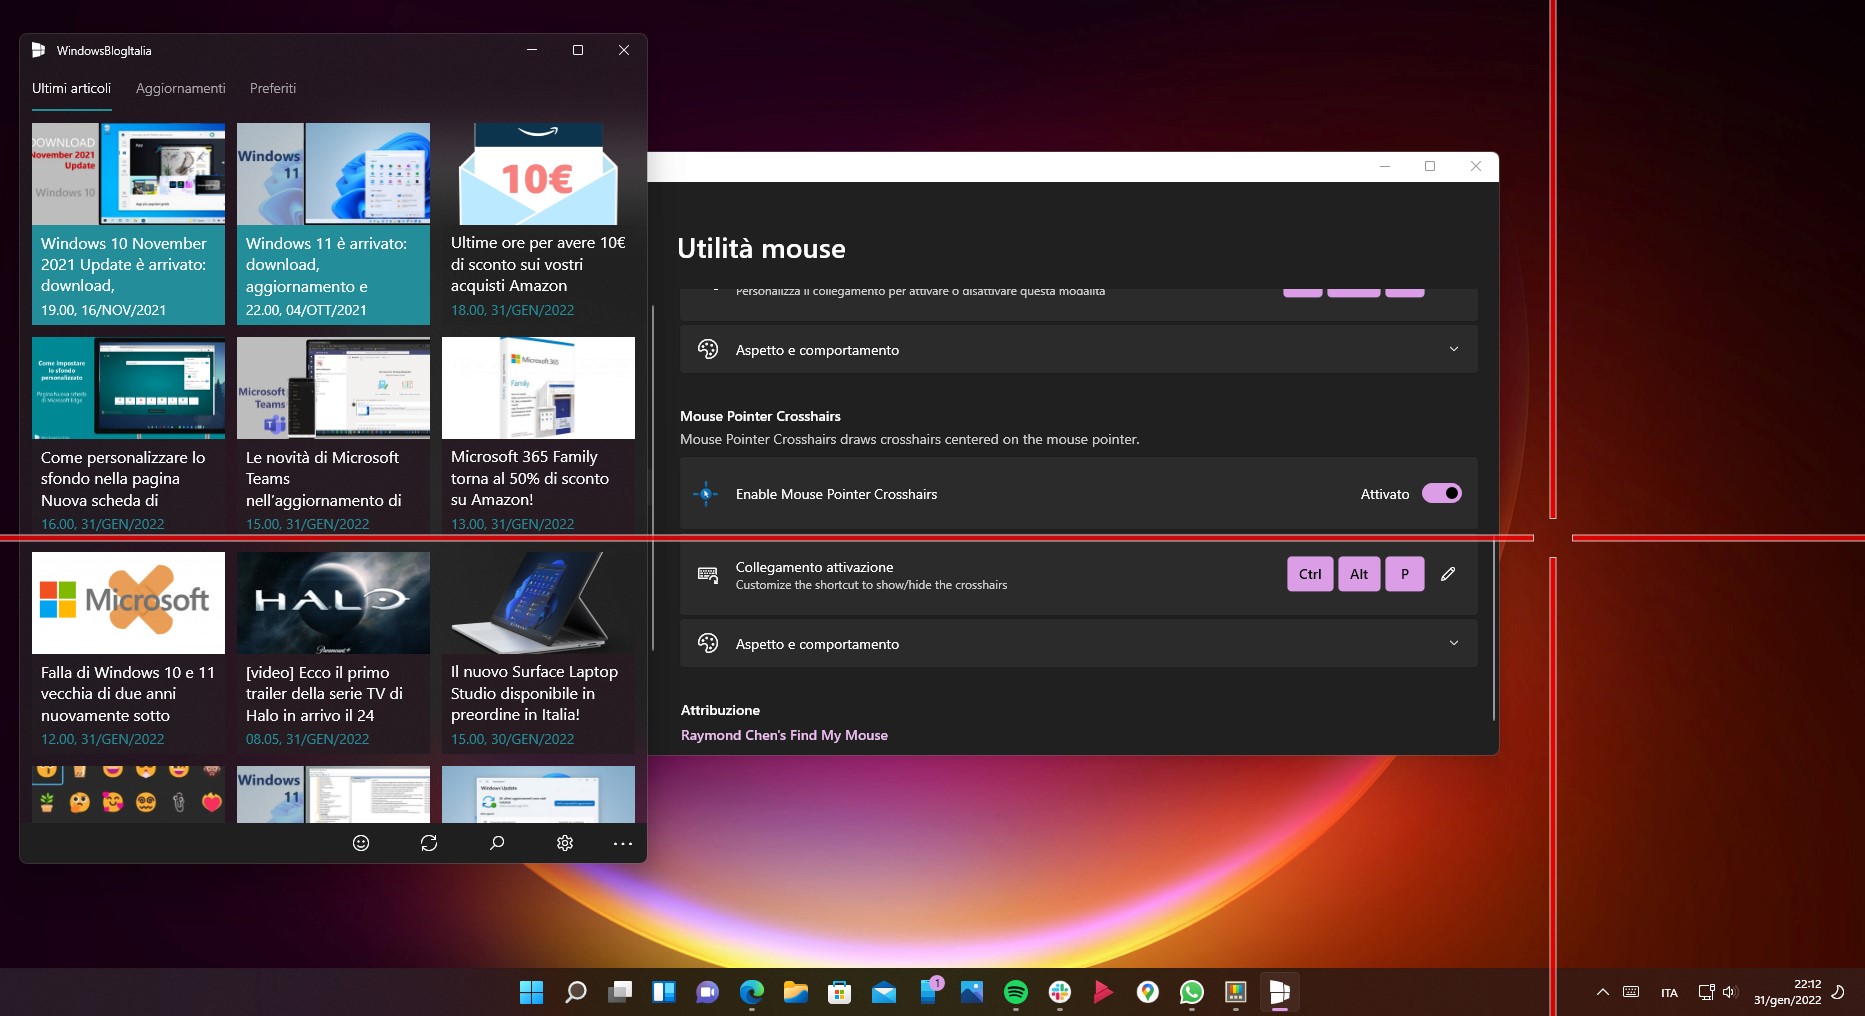The width and height of the screenshot is (1865, 1016).
Task: Open Spotify from taskbar
Action: tap(1016, 992)
